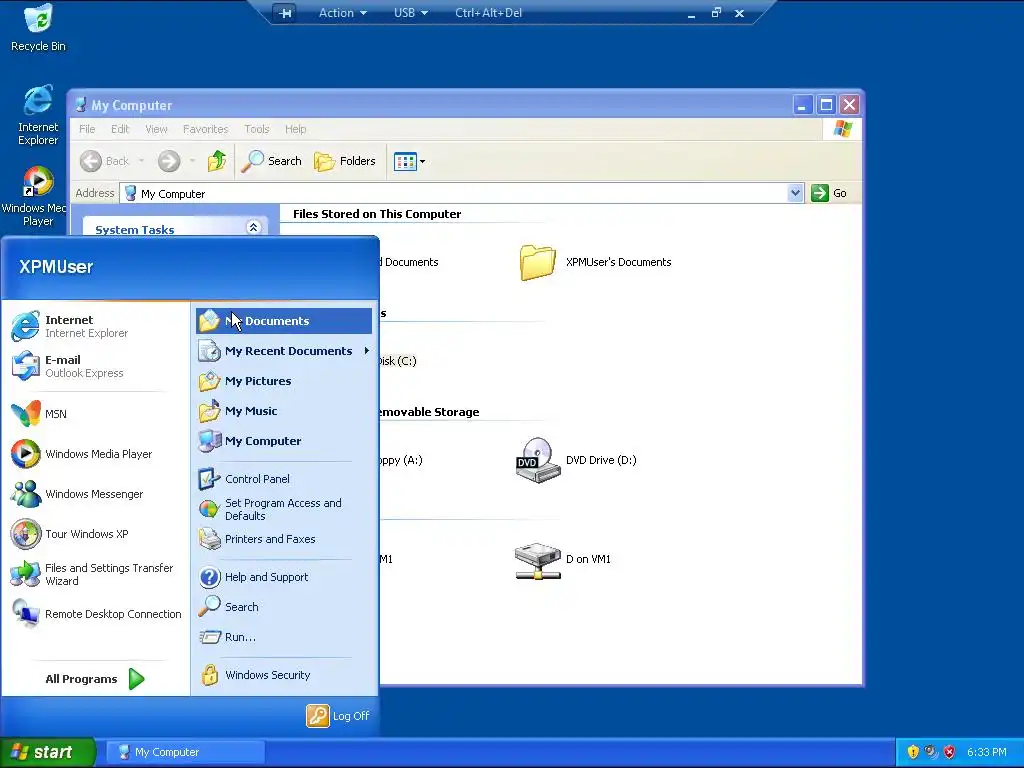Open Remote Desktop Connection
The width and height of the screenshot is (1024, 768).
click(x=95, y=614)
